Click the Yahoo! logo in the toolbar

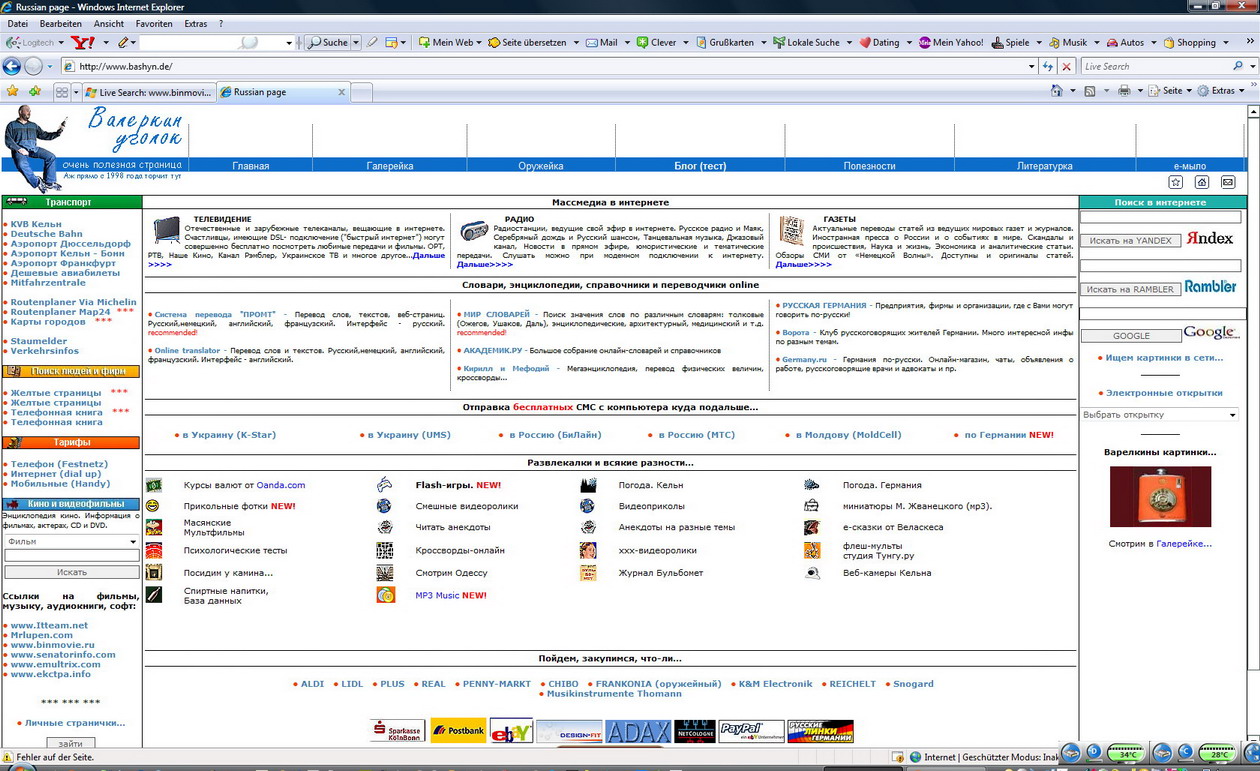82,43
